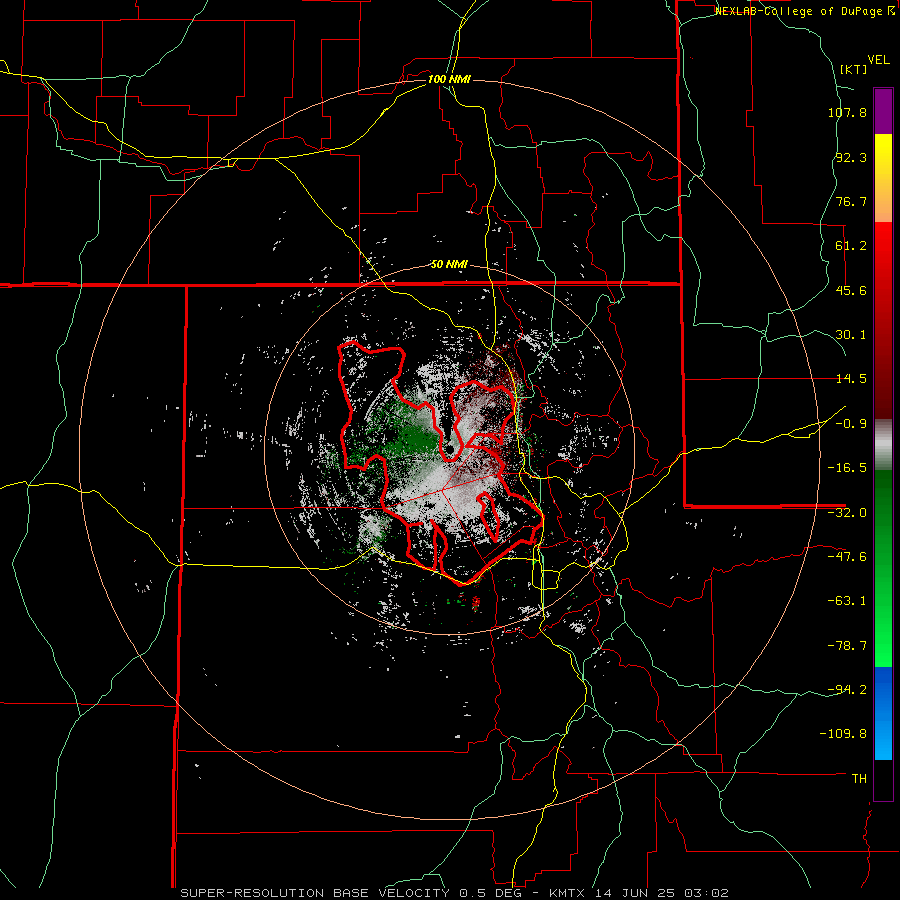
Task: Click the [KT] units label
Action: (x=854, y=69)
